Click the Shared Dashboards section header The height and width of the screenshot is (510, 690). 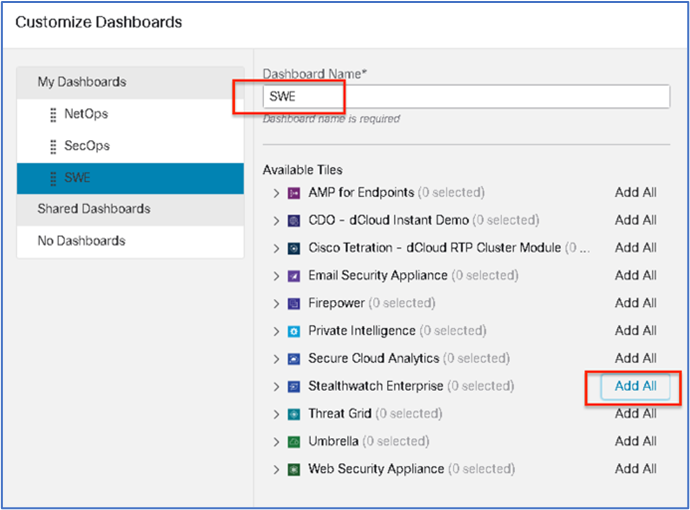tap(130, 209)
